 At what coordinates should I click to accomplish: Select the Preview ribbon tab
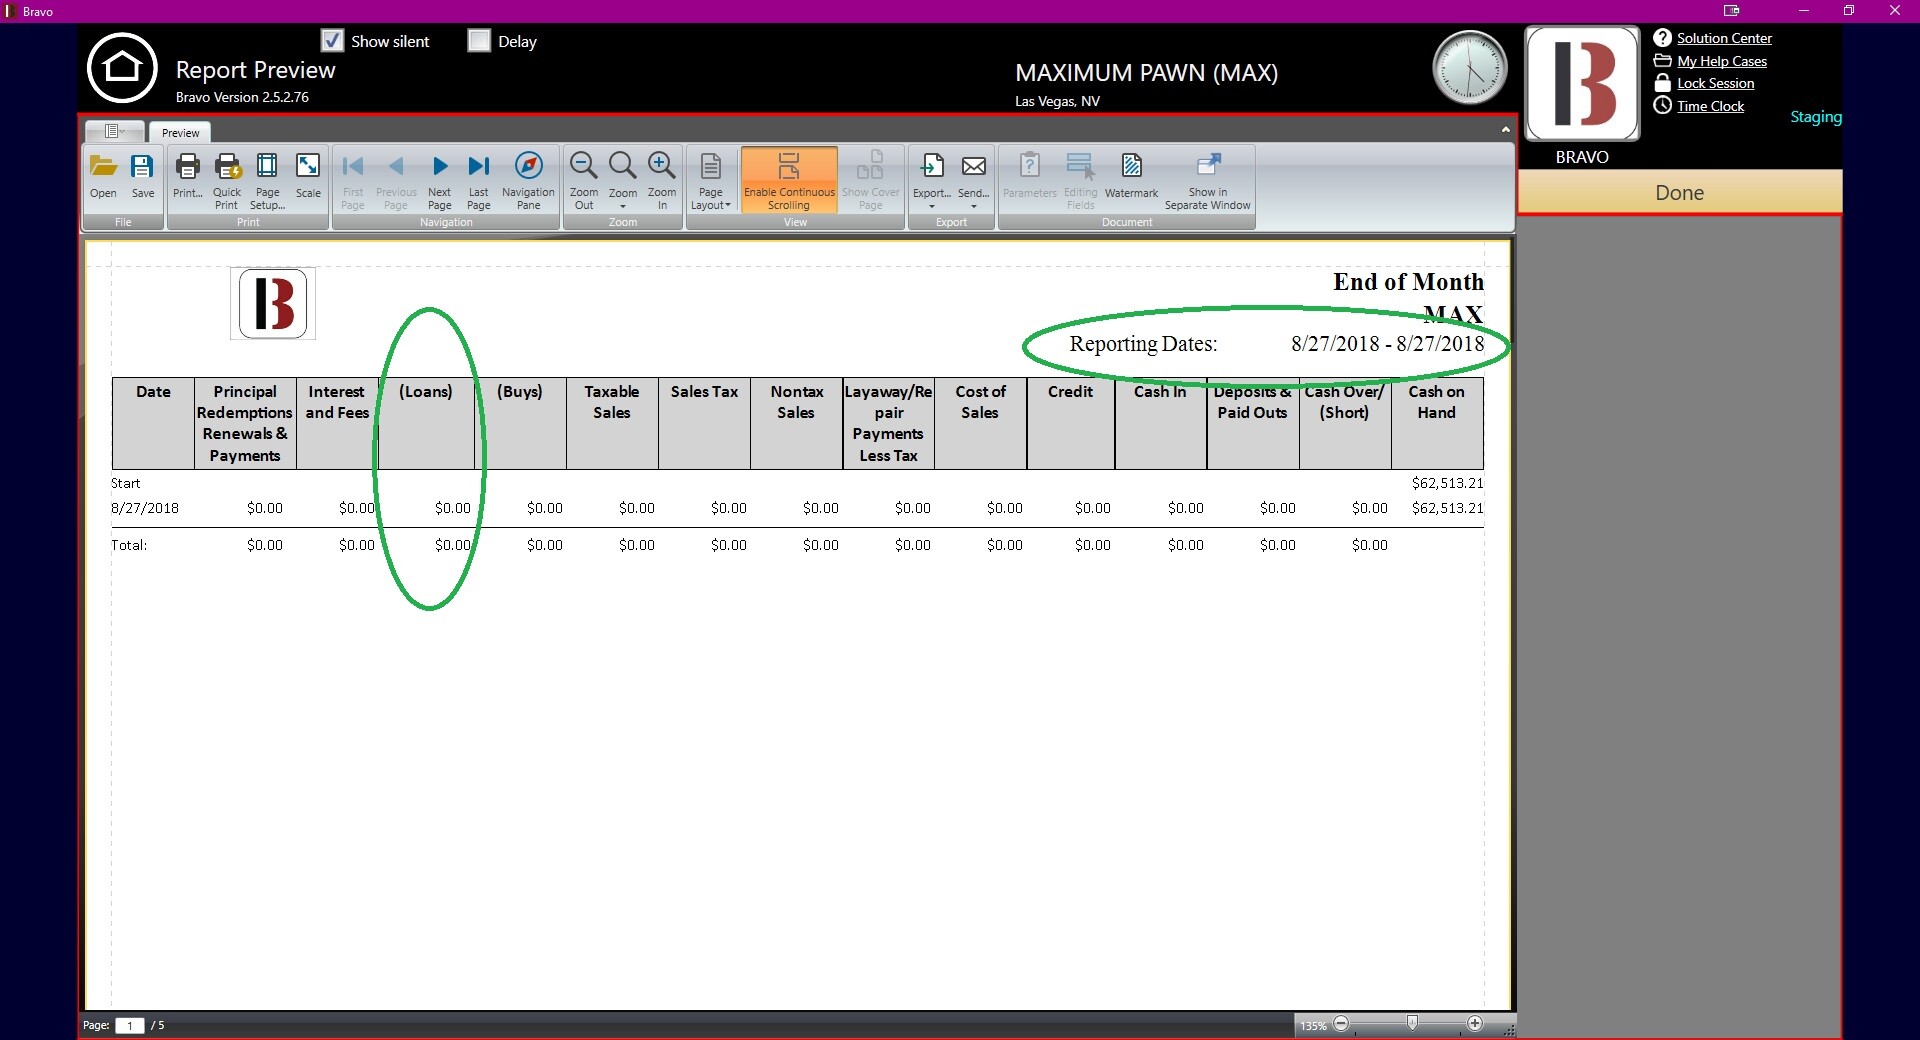(x=180, y=132)
